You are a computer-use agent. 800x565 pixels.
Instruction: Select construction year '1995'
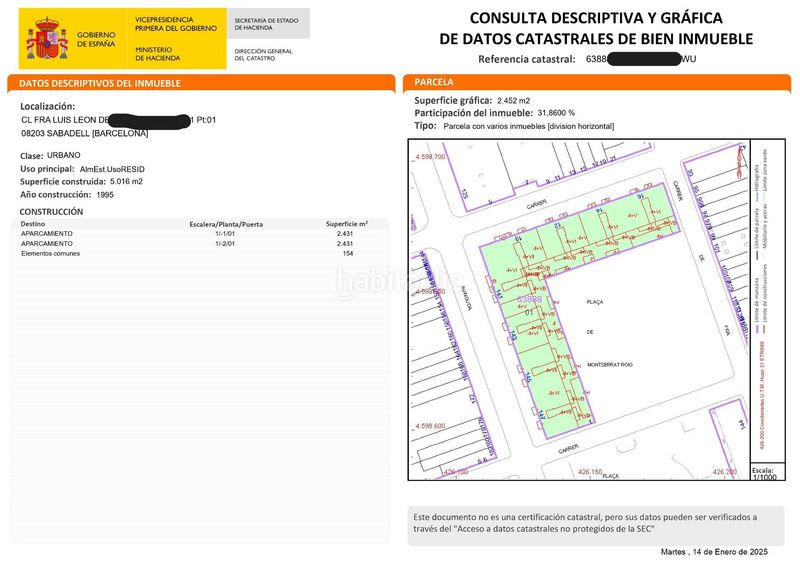(105, 194)
